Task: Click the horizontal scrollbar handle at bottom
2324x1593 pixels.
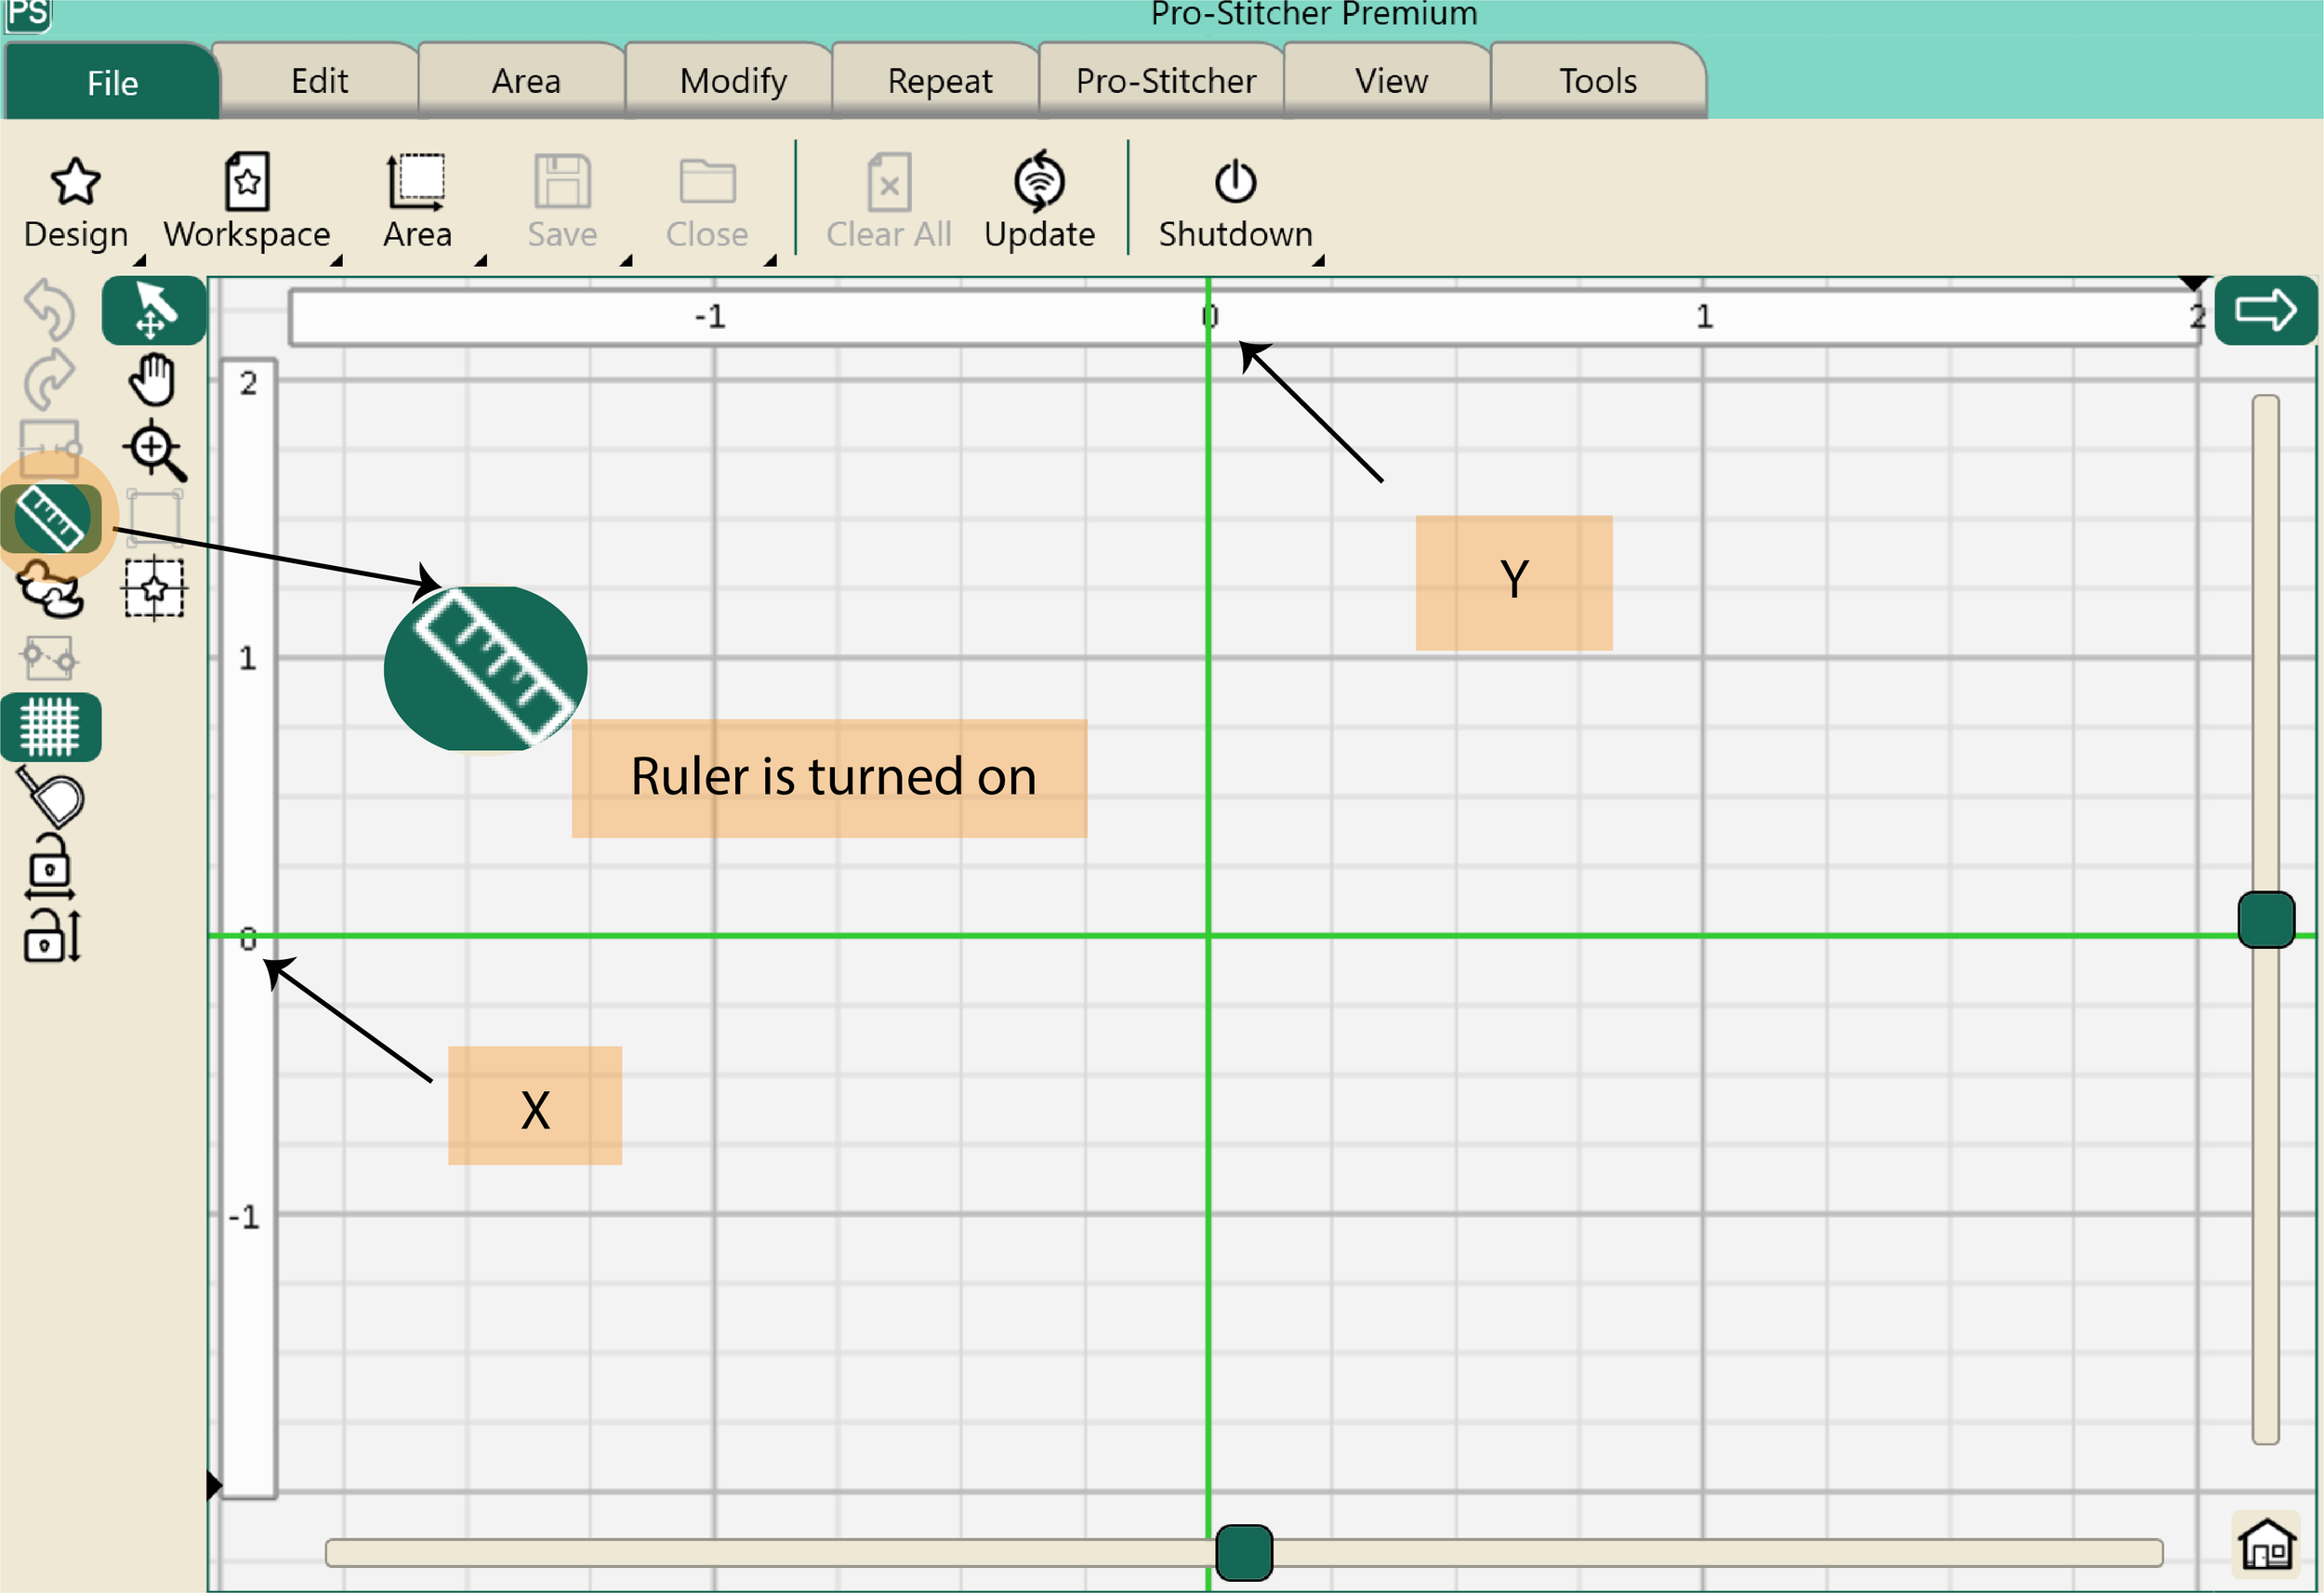Action: 1243,1552
